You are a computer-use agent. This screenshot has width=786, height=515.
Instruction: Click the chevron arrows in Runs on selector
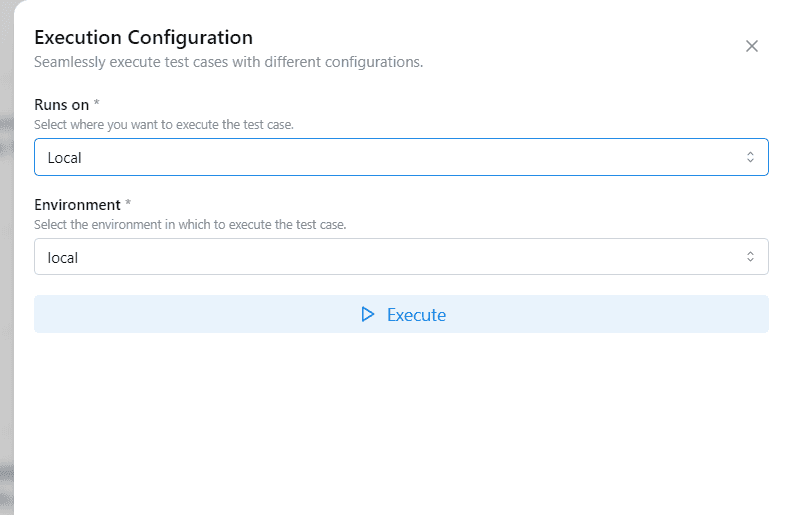point(750,157)
